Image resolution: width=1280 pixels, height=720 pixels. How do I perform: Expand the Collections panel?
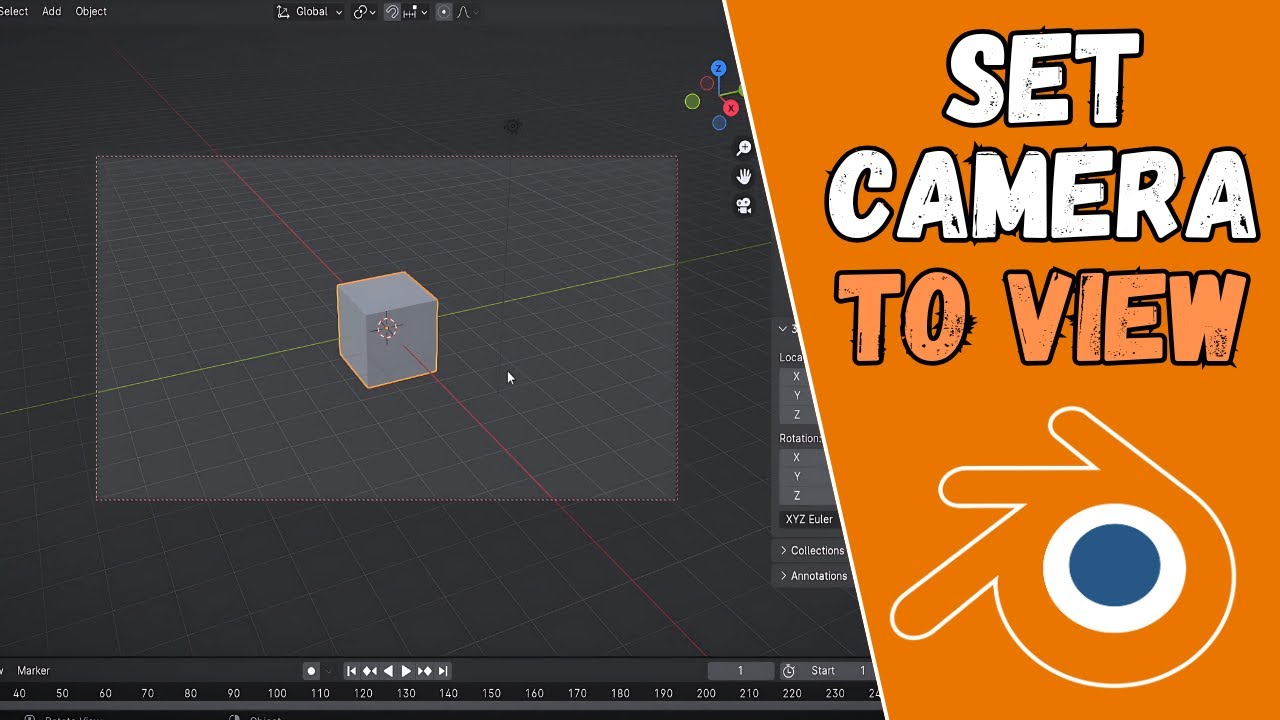tap(813, 550)
